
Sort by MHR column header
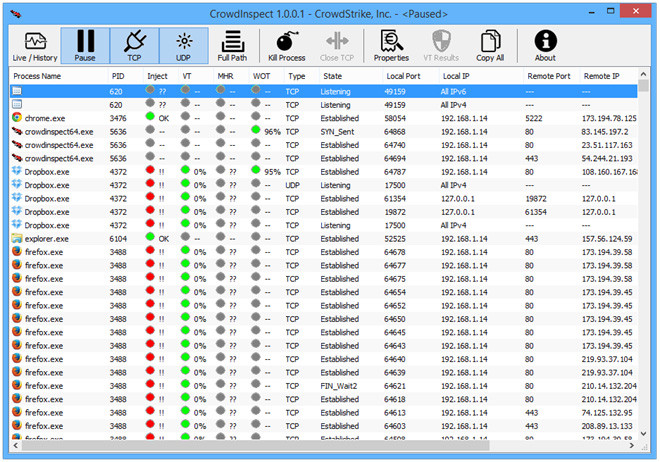click(225, 76)
